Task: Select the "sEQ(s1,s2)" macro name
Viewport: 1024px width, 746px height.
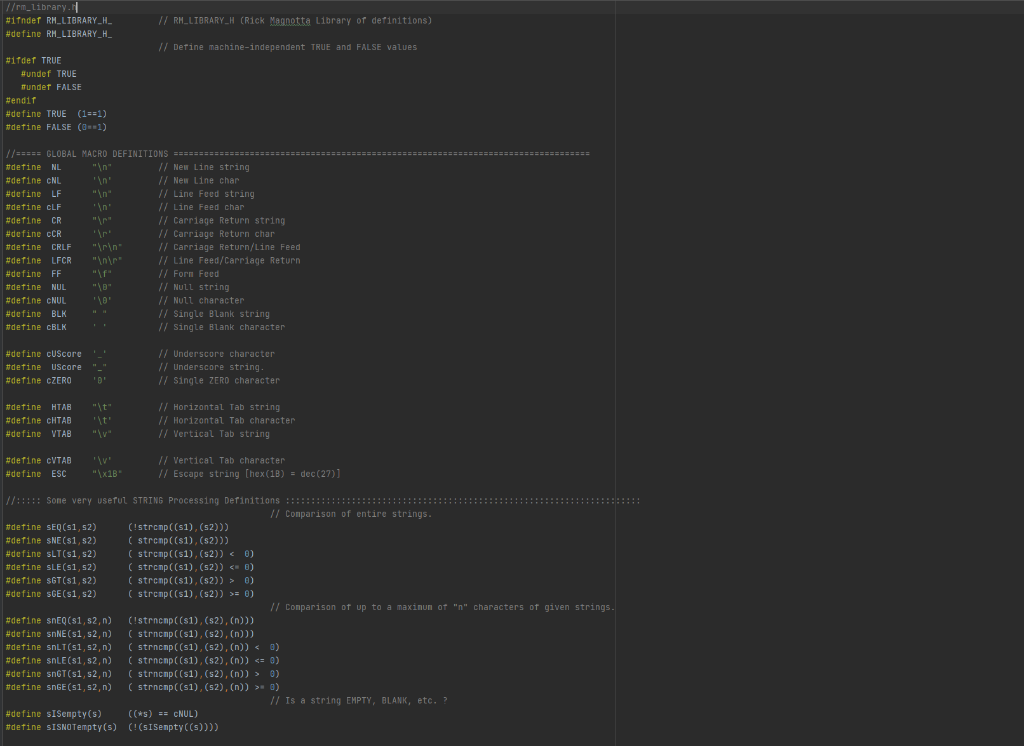Action: coord(71,527)
